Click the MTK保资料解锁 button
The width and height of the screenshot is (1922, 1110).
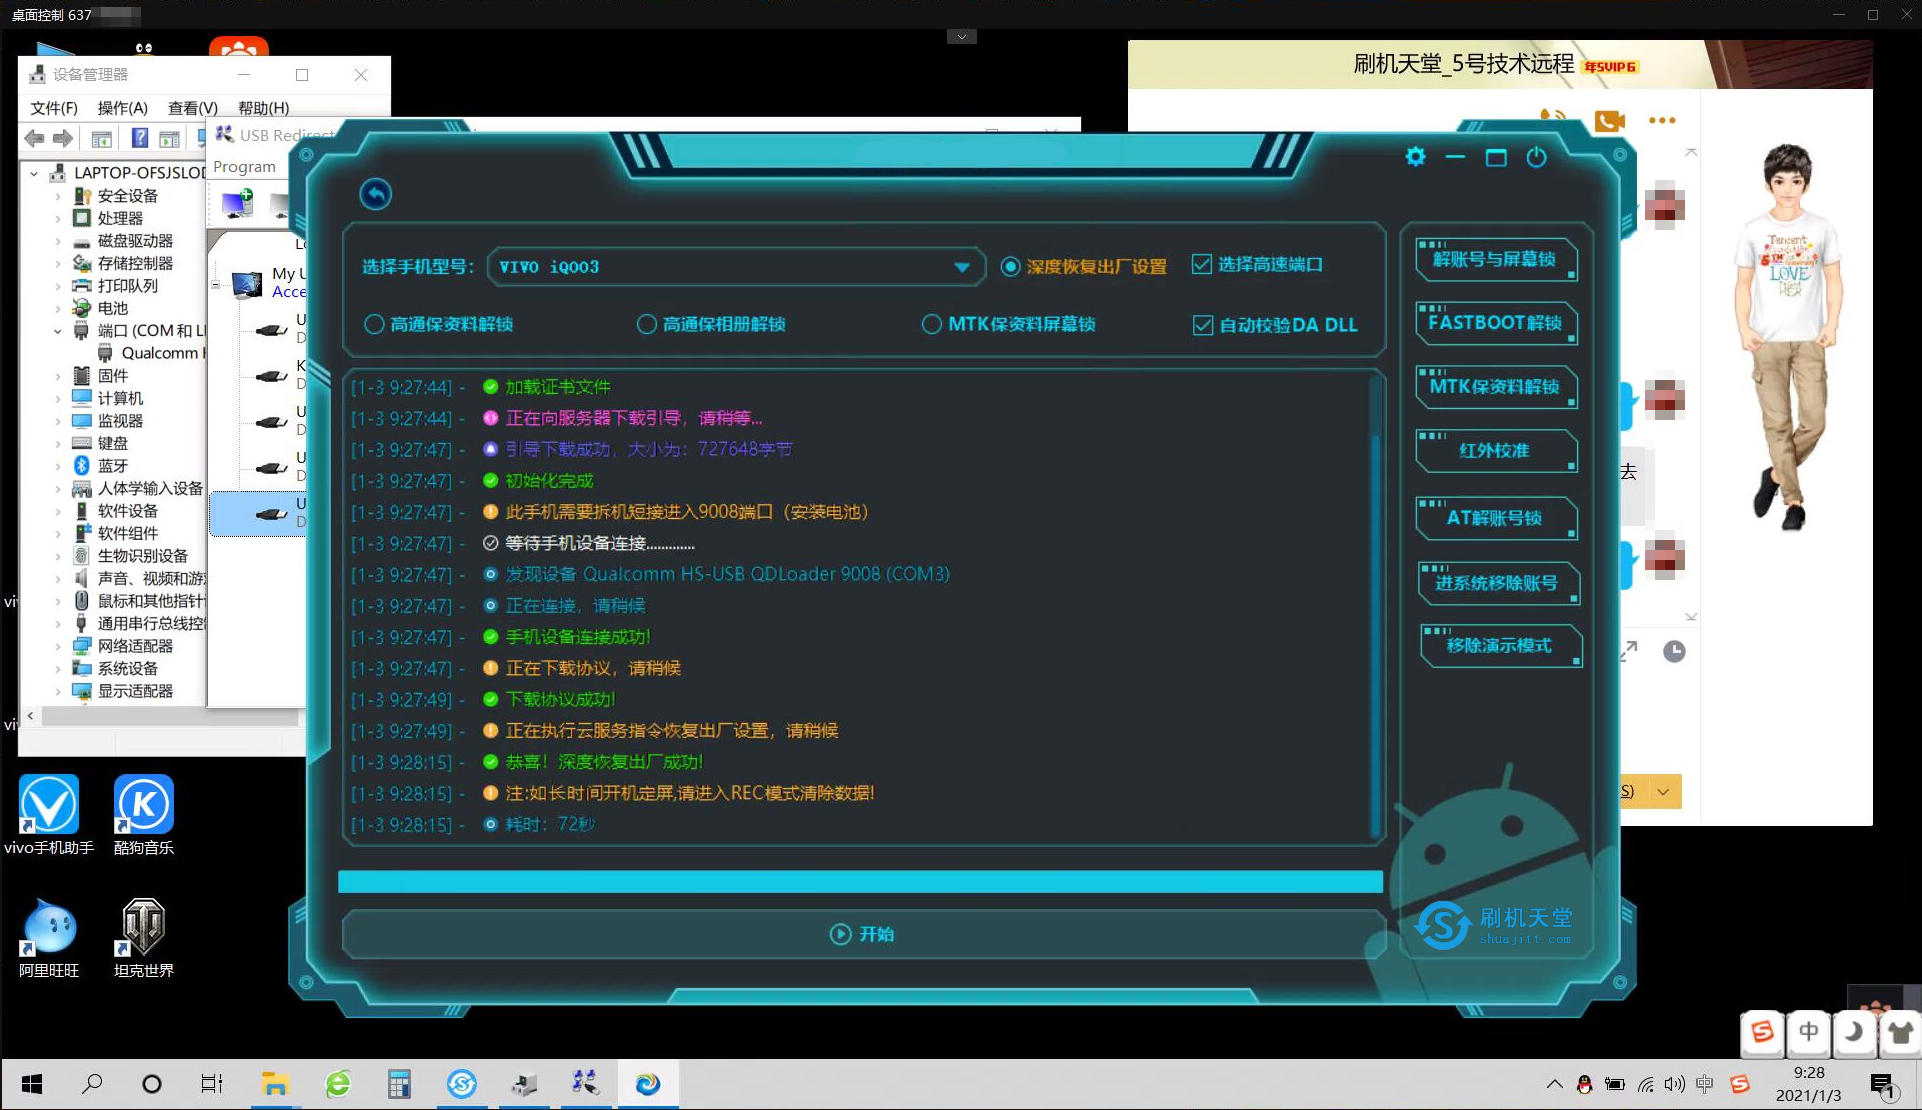[x=1495, y=387]
